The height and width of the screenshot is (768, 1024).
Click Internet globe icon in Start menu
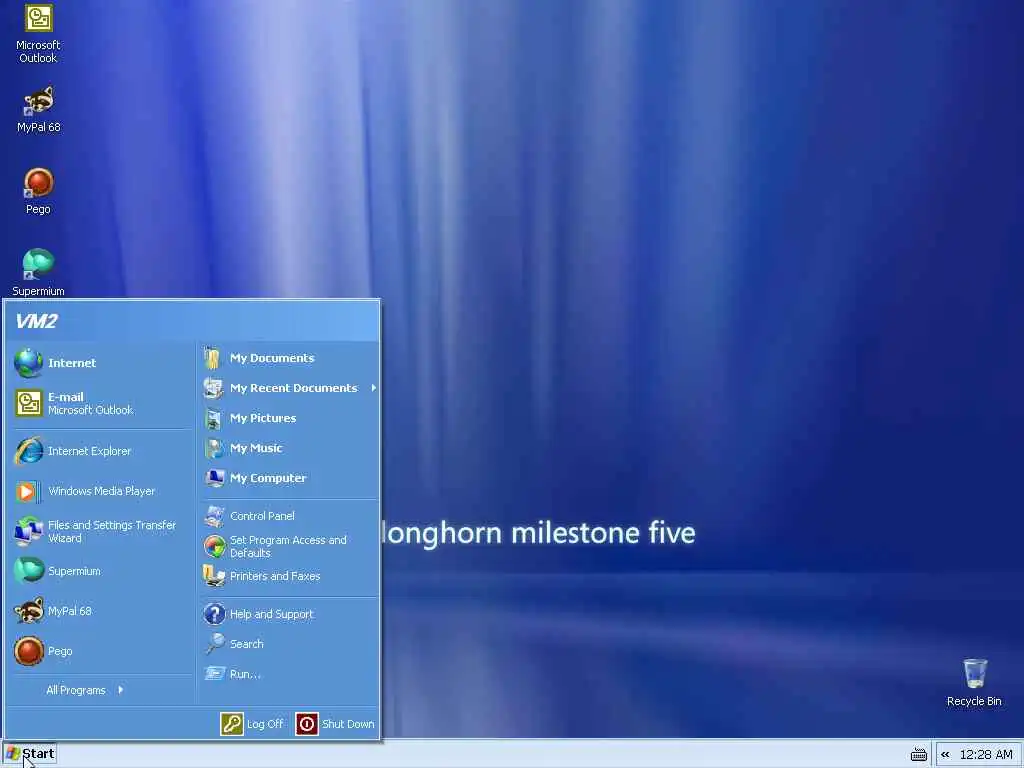pyautogui.click(x=29, y=363)
